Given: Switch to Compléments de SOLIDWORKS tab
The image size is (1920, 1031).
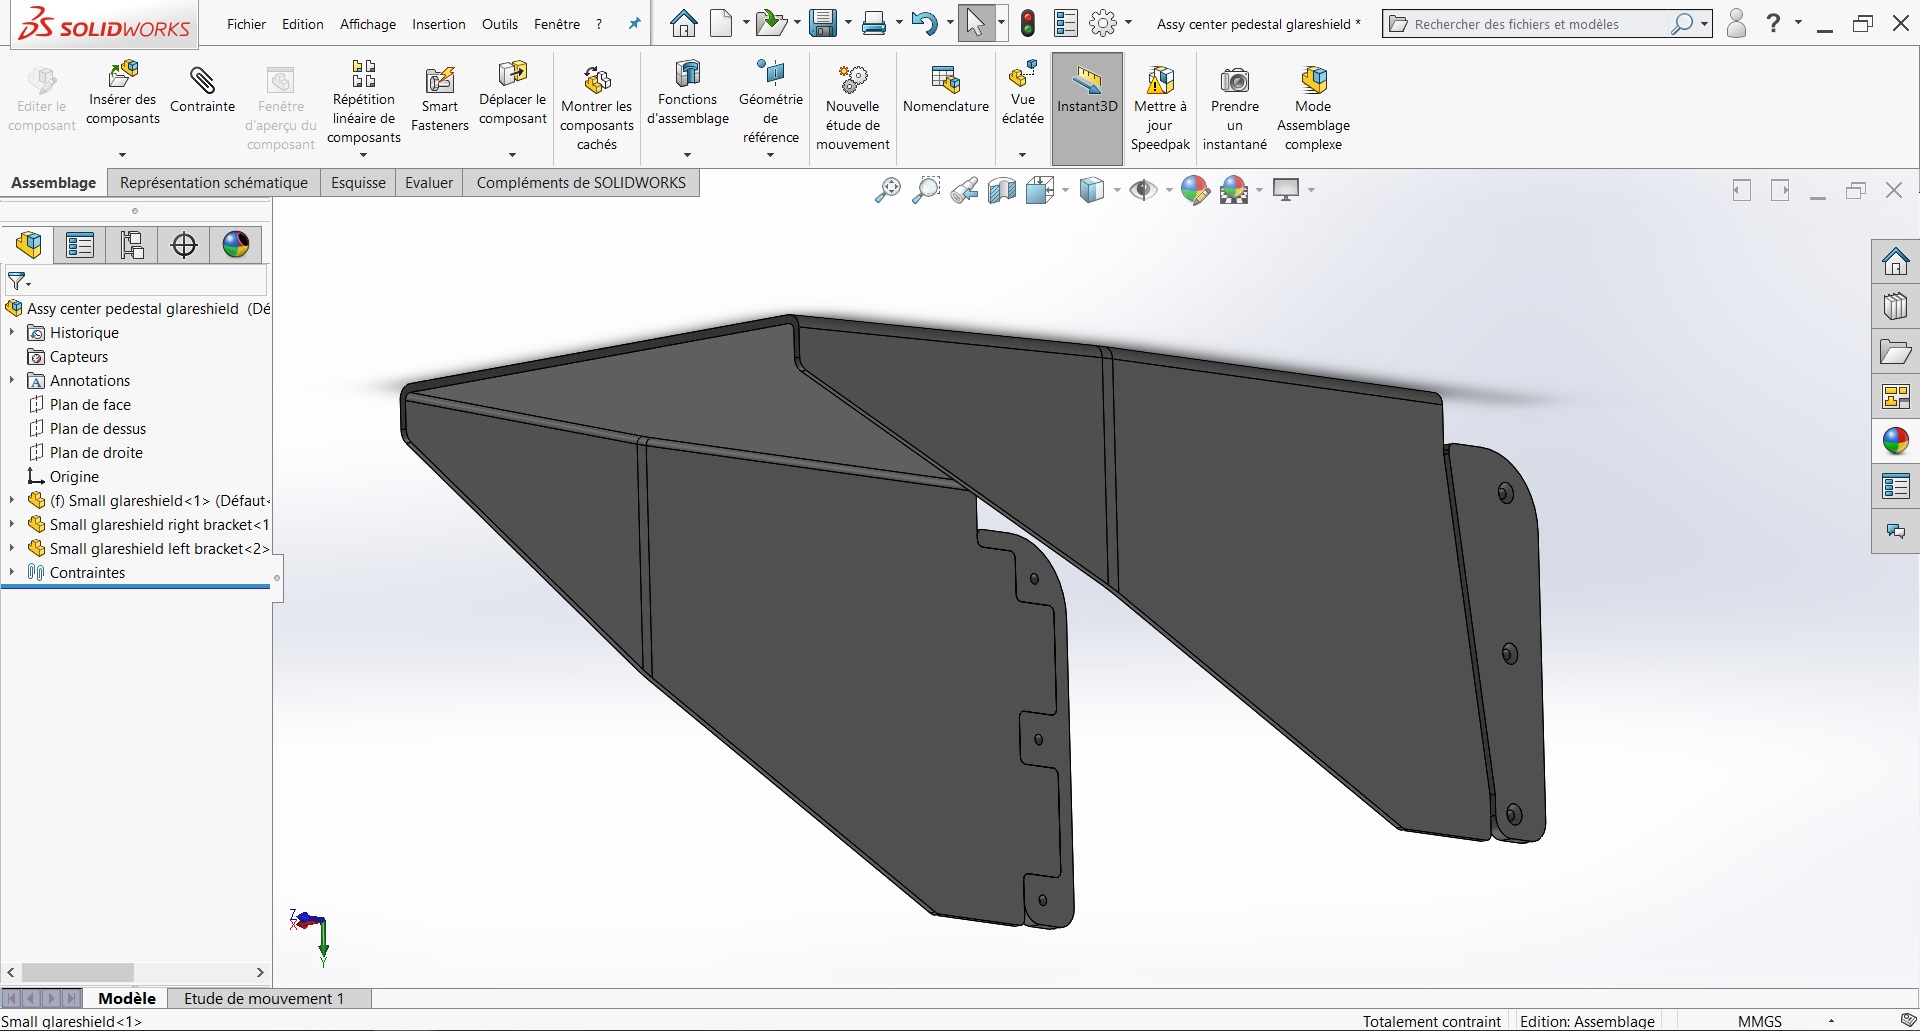Looking at the screenshot, I should (x=581, y=183).
